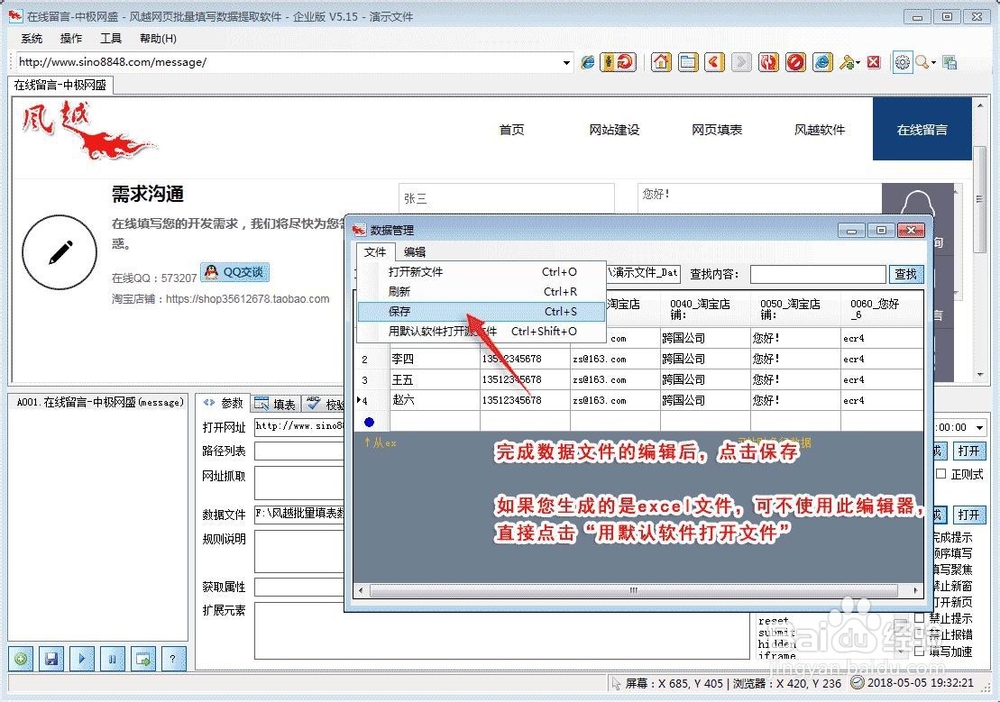The width and height of the screenshot is (1000, 702).
Task: Open the folder/favorites toolbar icon
Action: [x=688, y=62]
